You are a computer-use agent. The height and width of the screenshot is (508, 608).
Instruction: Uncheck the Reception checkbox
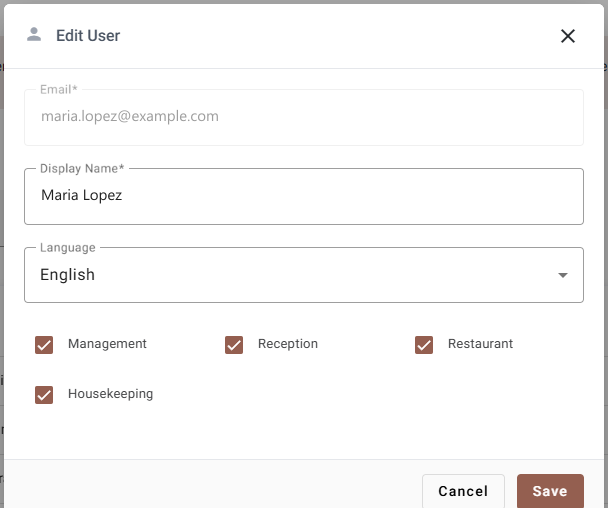pos(234,345)
